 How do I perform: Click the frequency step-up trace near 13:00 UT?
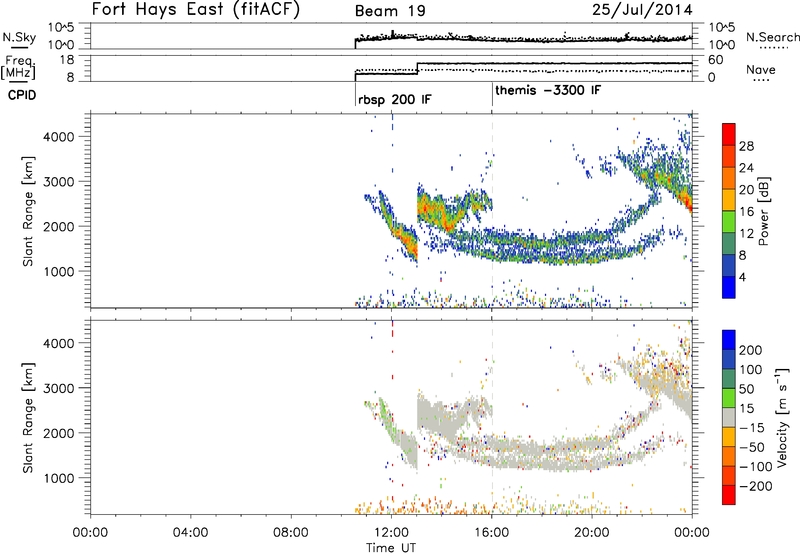click(x=417, y=68)
